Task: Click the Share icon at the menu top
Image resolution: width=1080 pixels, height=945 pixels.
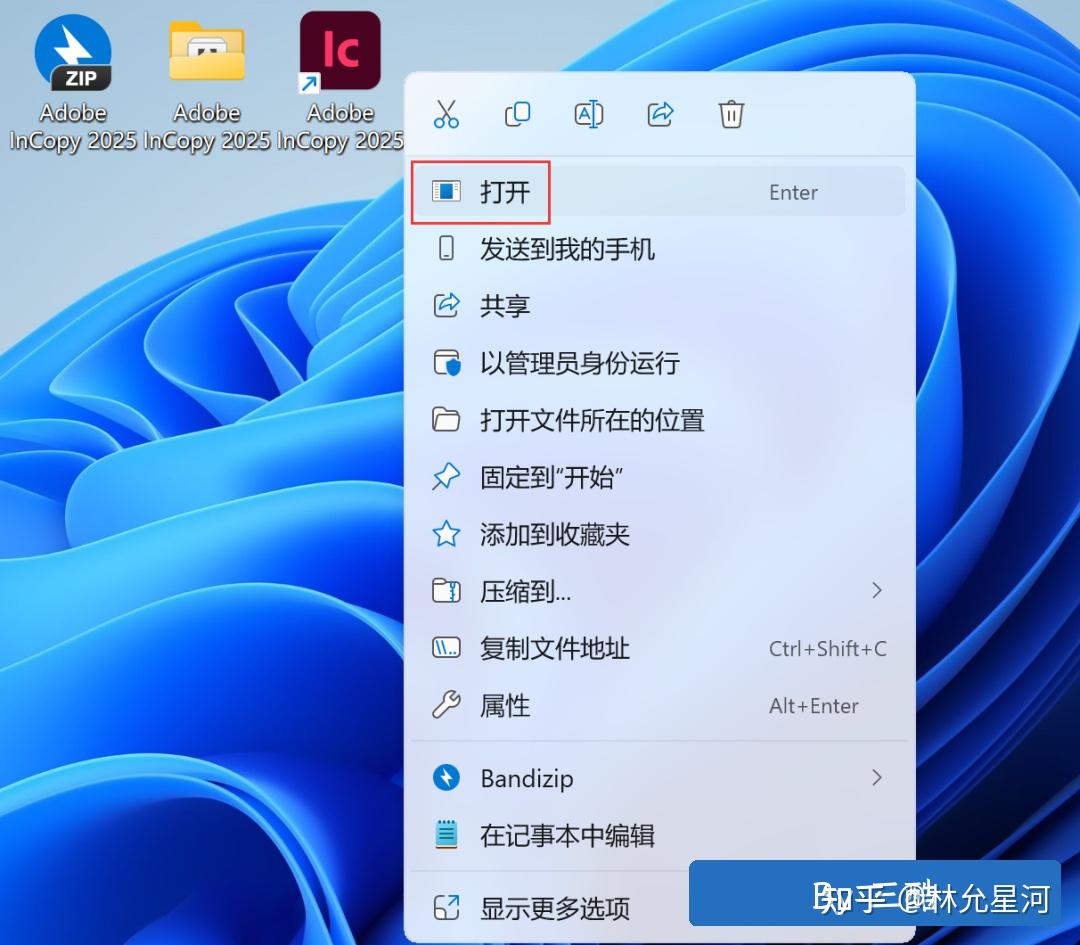Action: coord(659,114)
